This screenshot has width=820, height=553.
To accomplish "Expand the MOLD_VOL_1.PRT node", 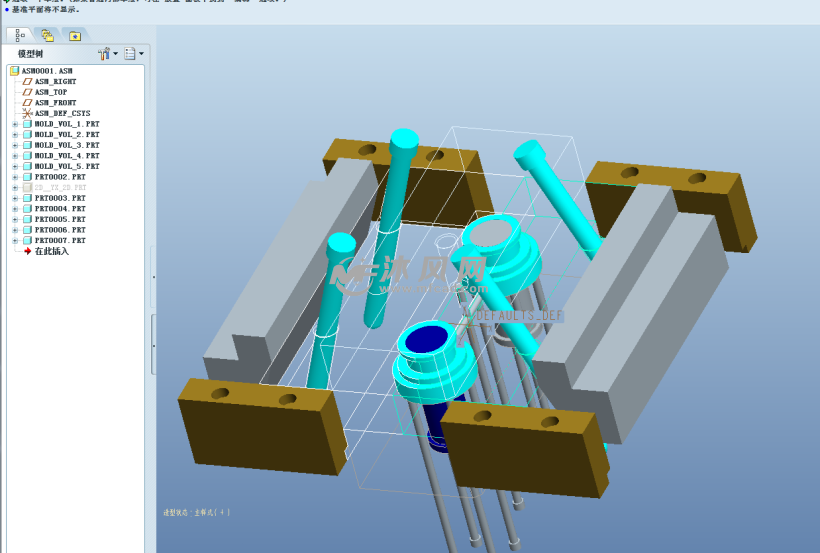I will point(15,124).
